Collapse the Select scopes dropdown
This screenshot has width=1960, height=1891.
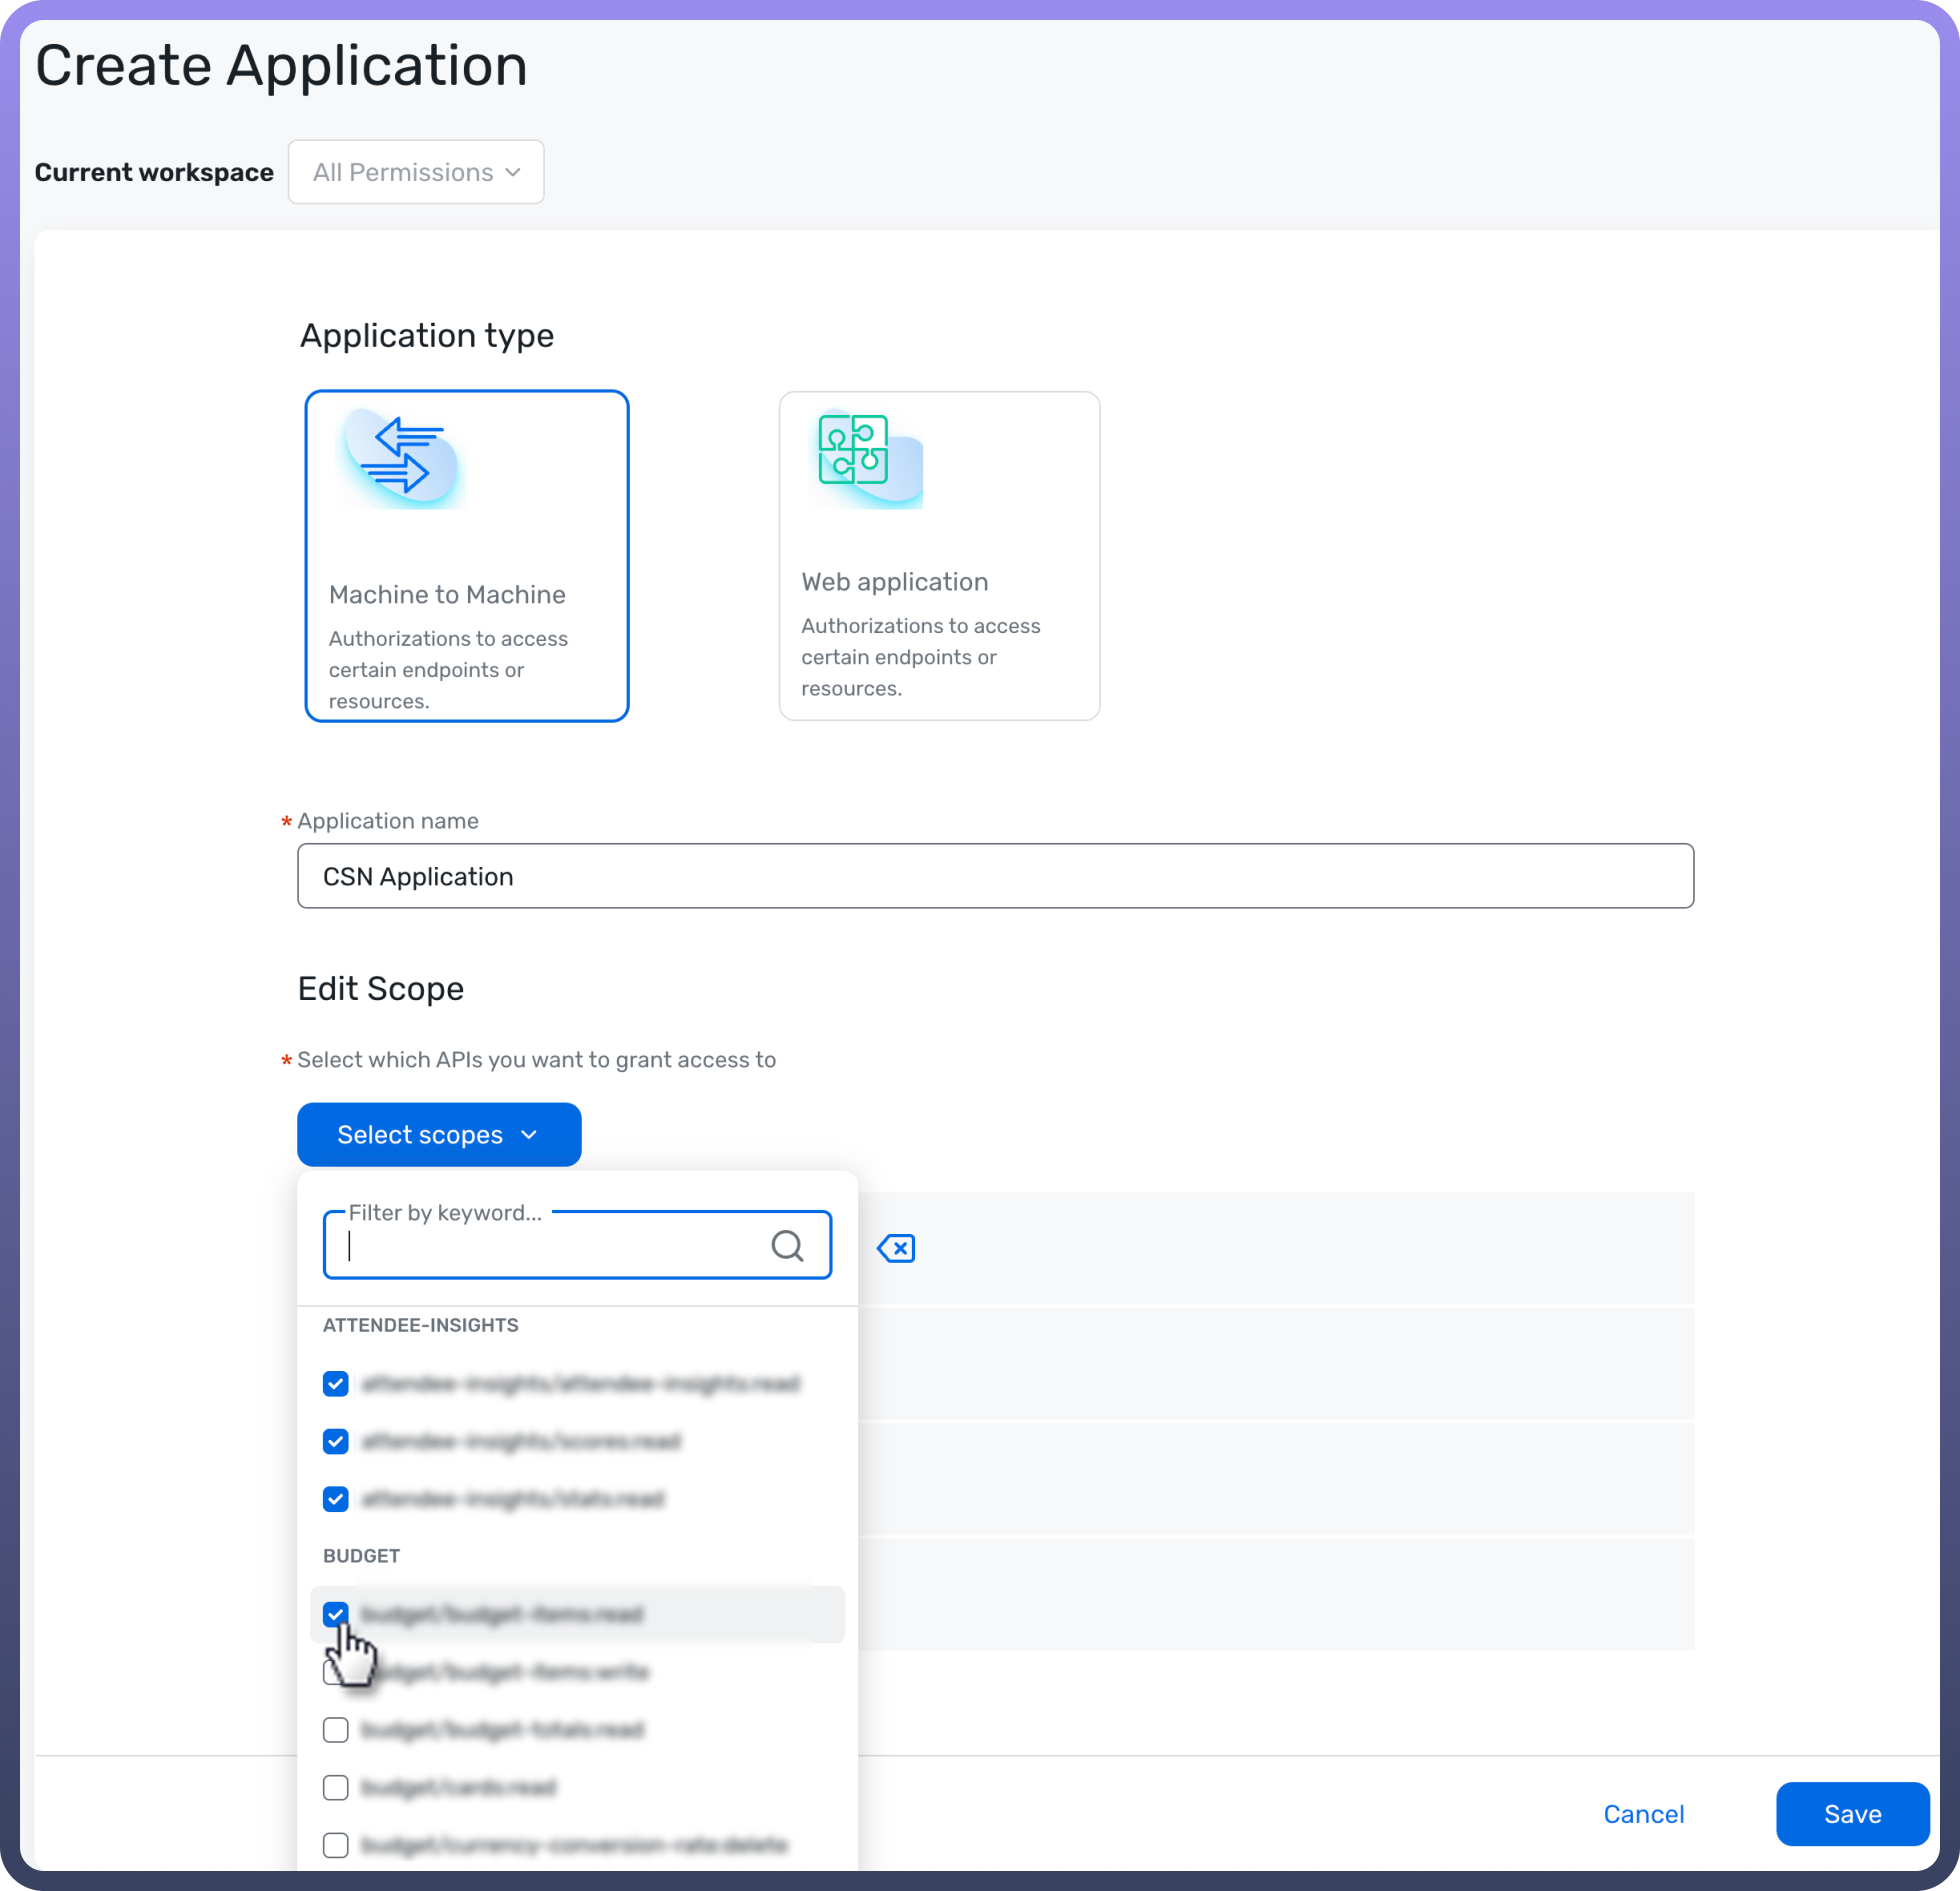tap(439, 1135)
